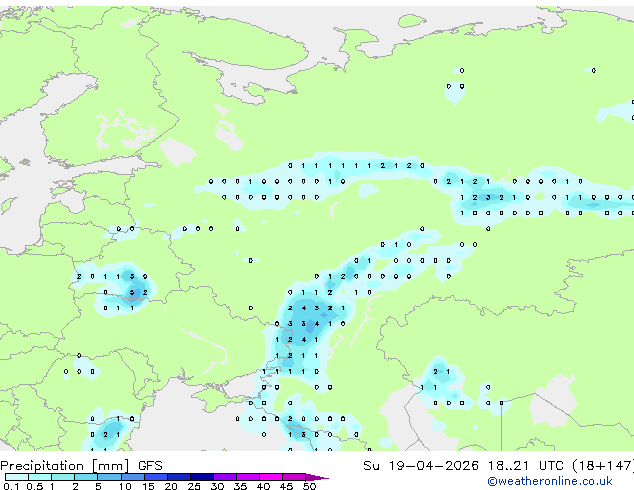Select the 0.1–0.5 mm legend swatch
634x490 pixels.
tap(17, 477)
